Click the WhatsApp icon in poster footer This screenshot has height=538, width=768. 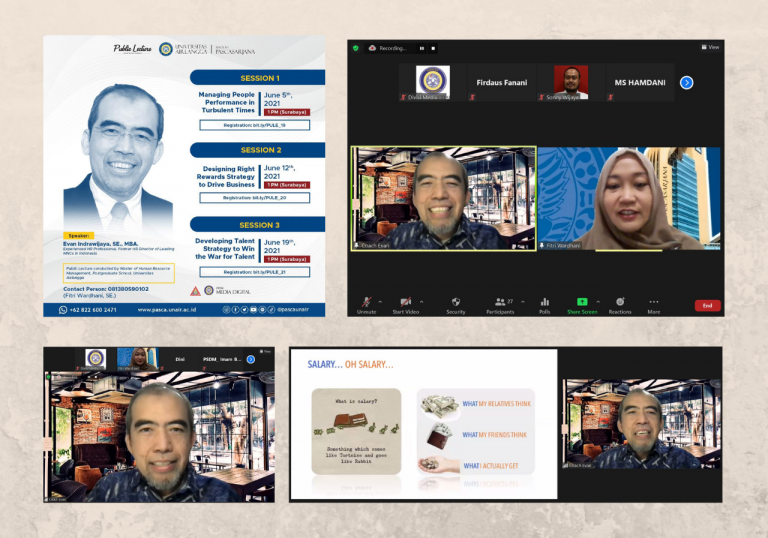click(x=63, y=310)
